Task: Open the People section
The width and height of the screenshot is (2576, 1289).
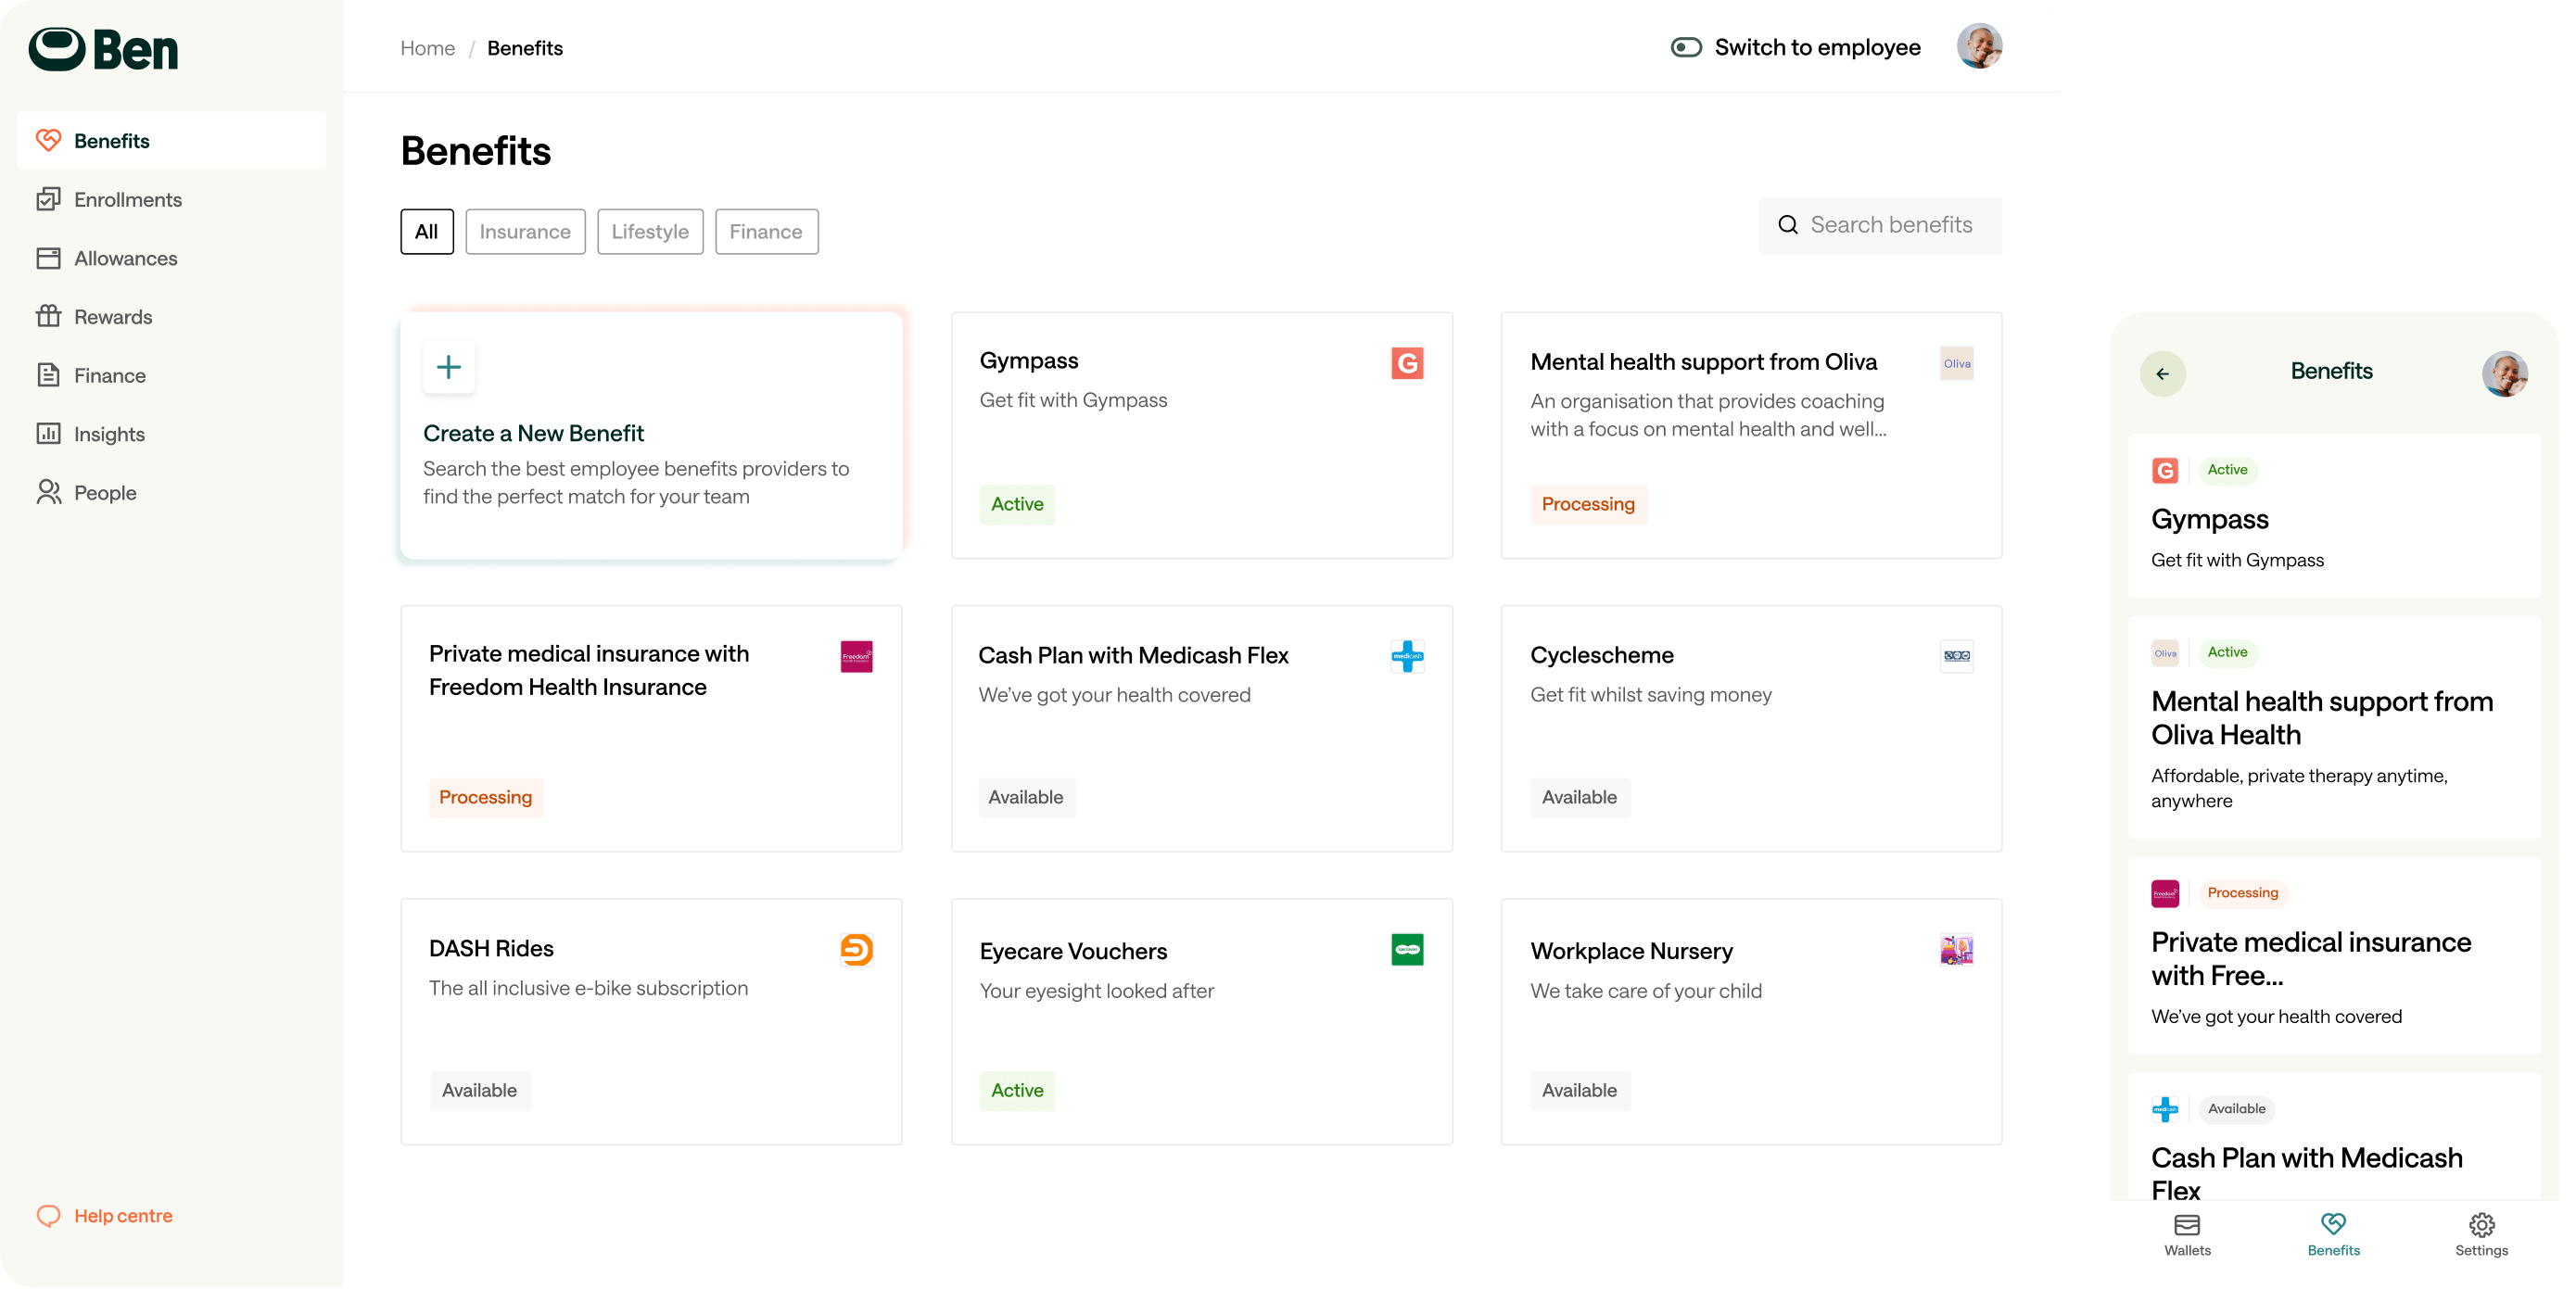Action: [105, 492]
